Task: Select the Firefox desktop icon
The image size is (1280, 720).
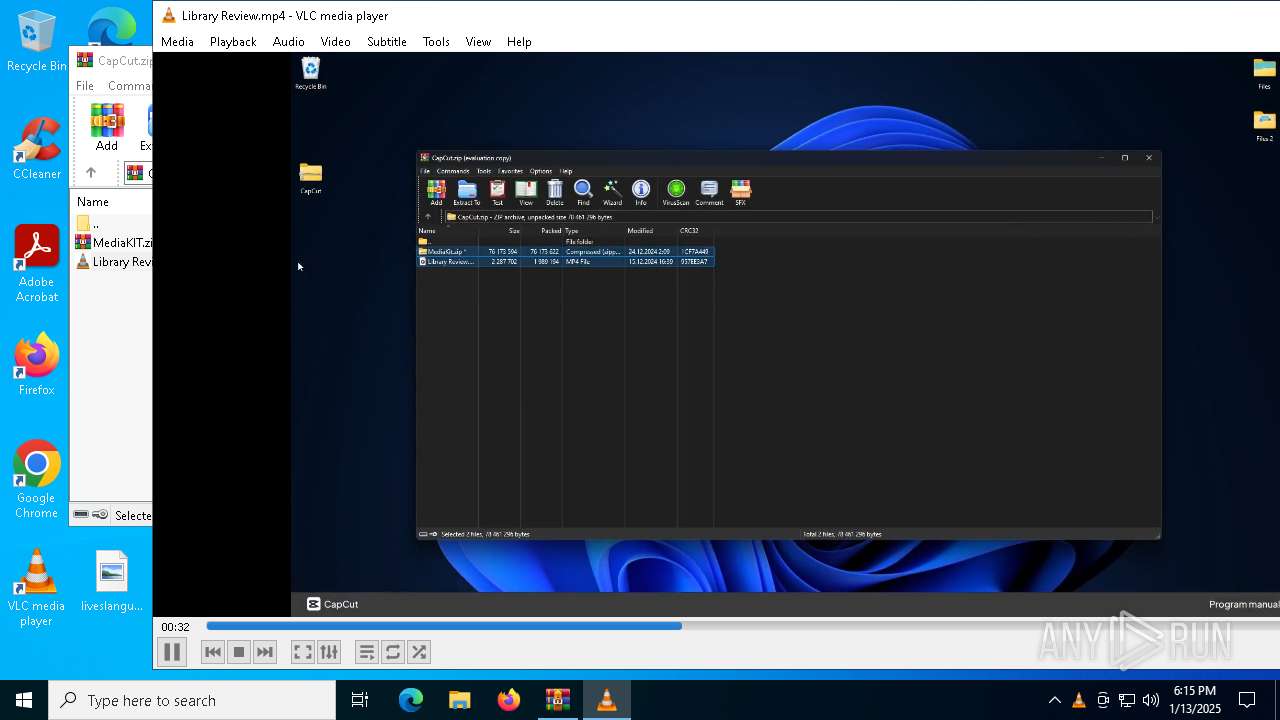Action: pyautogui.click(x=37, y=364)
